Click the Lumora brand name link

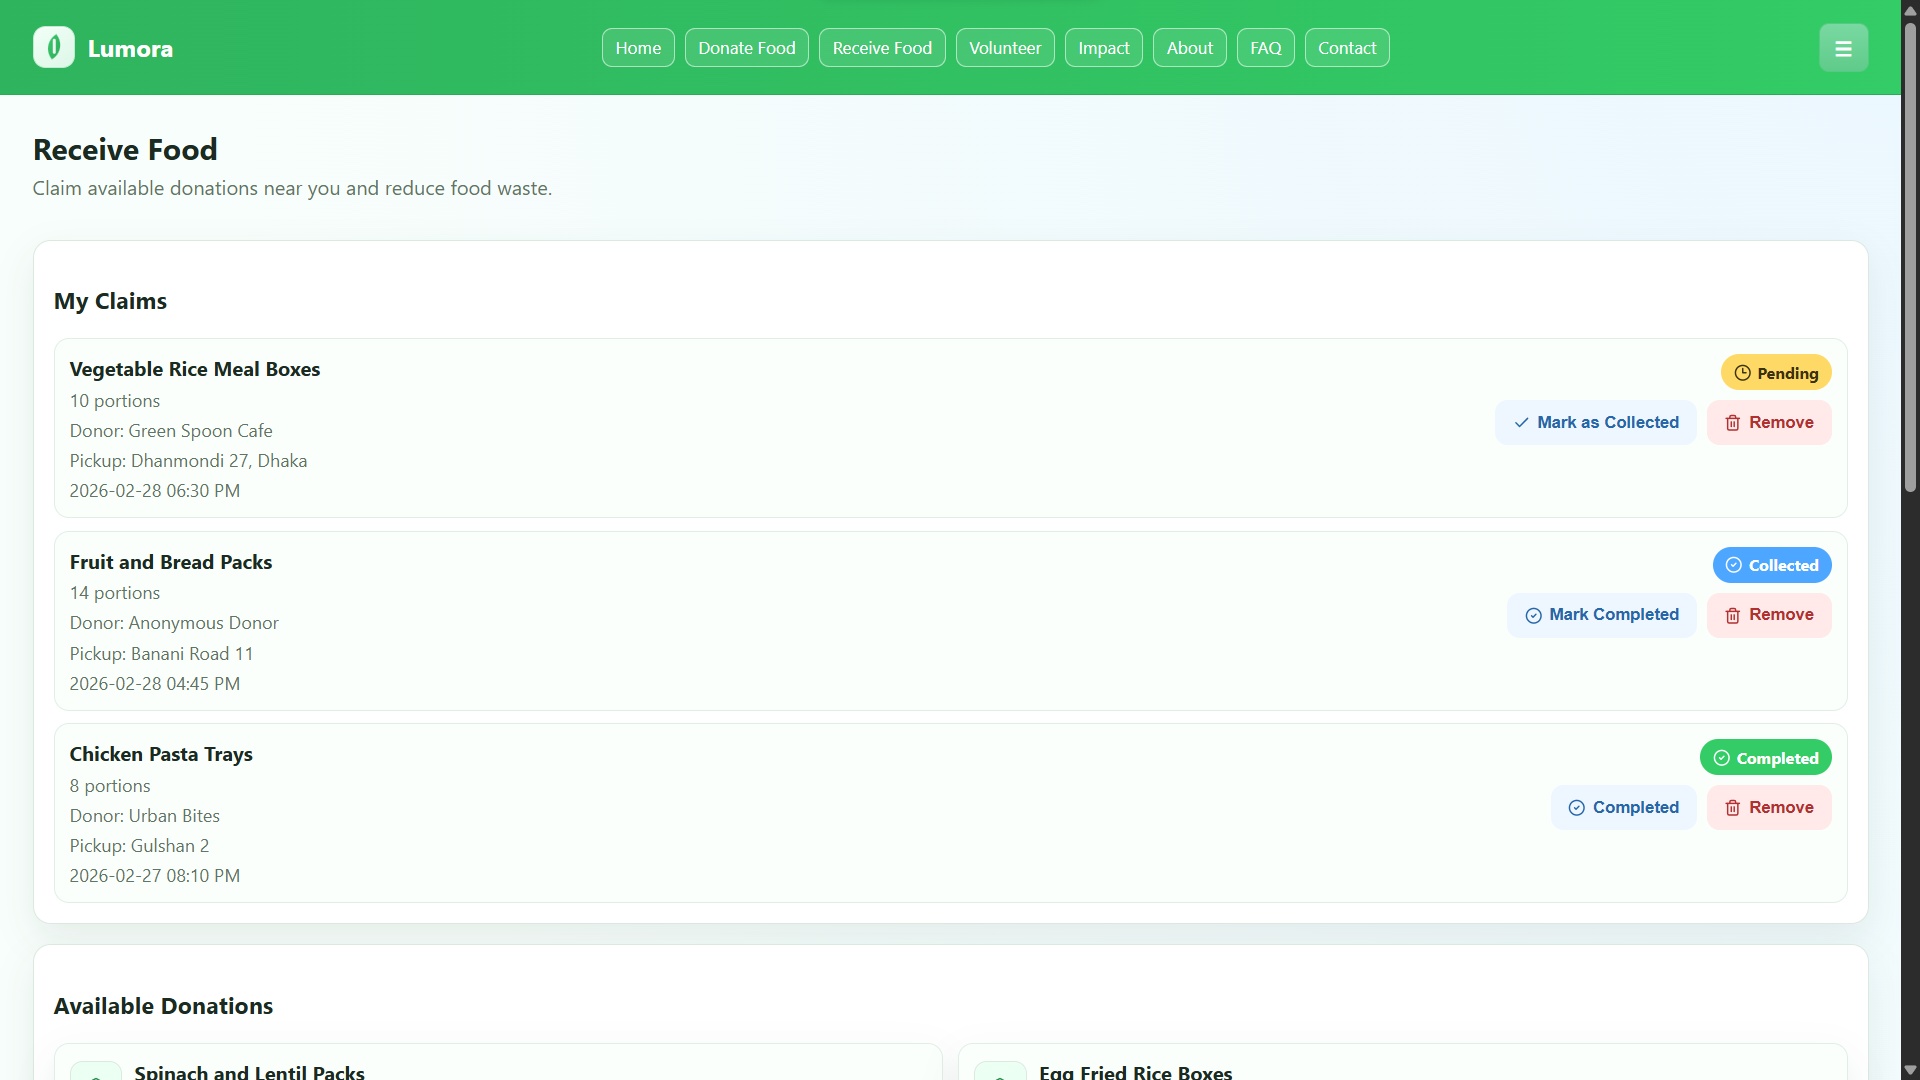click(130, 48)
